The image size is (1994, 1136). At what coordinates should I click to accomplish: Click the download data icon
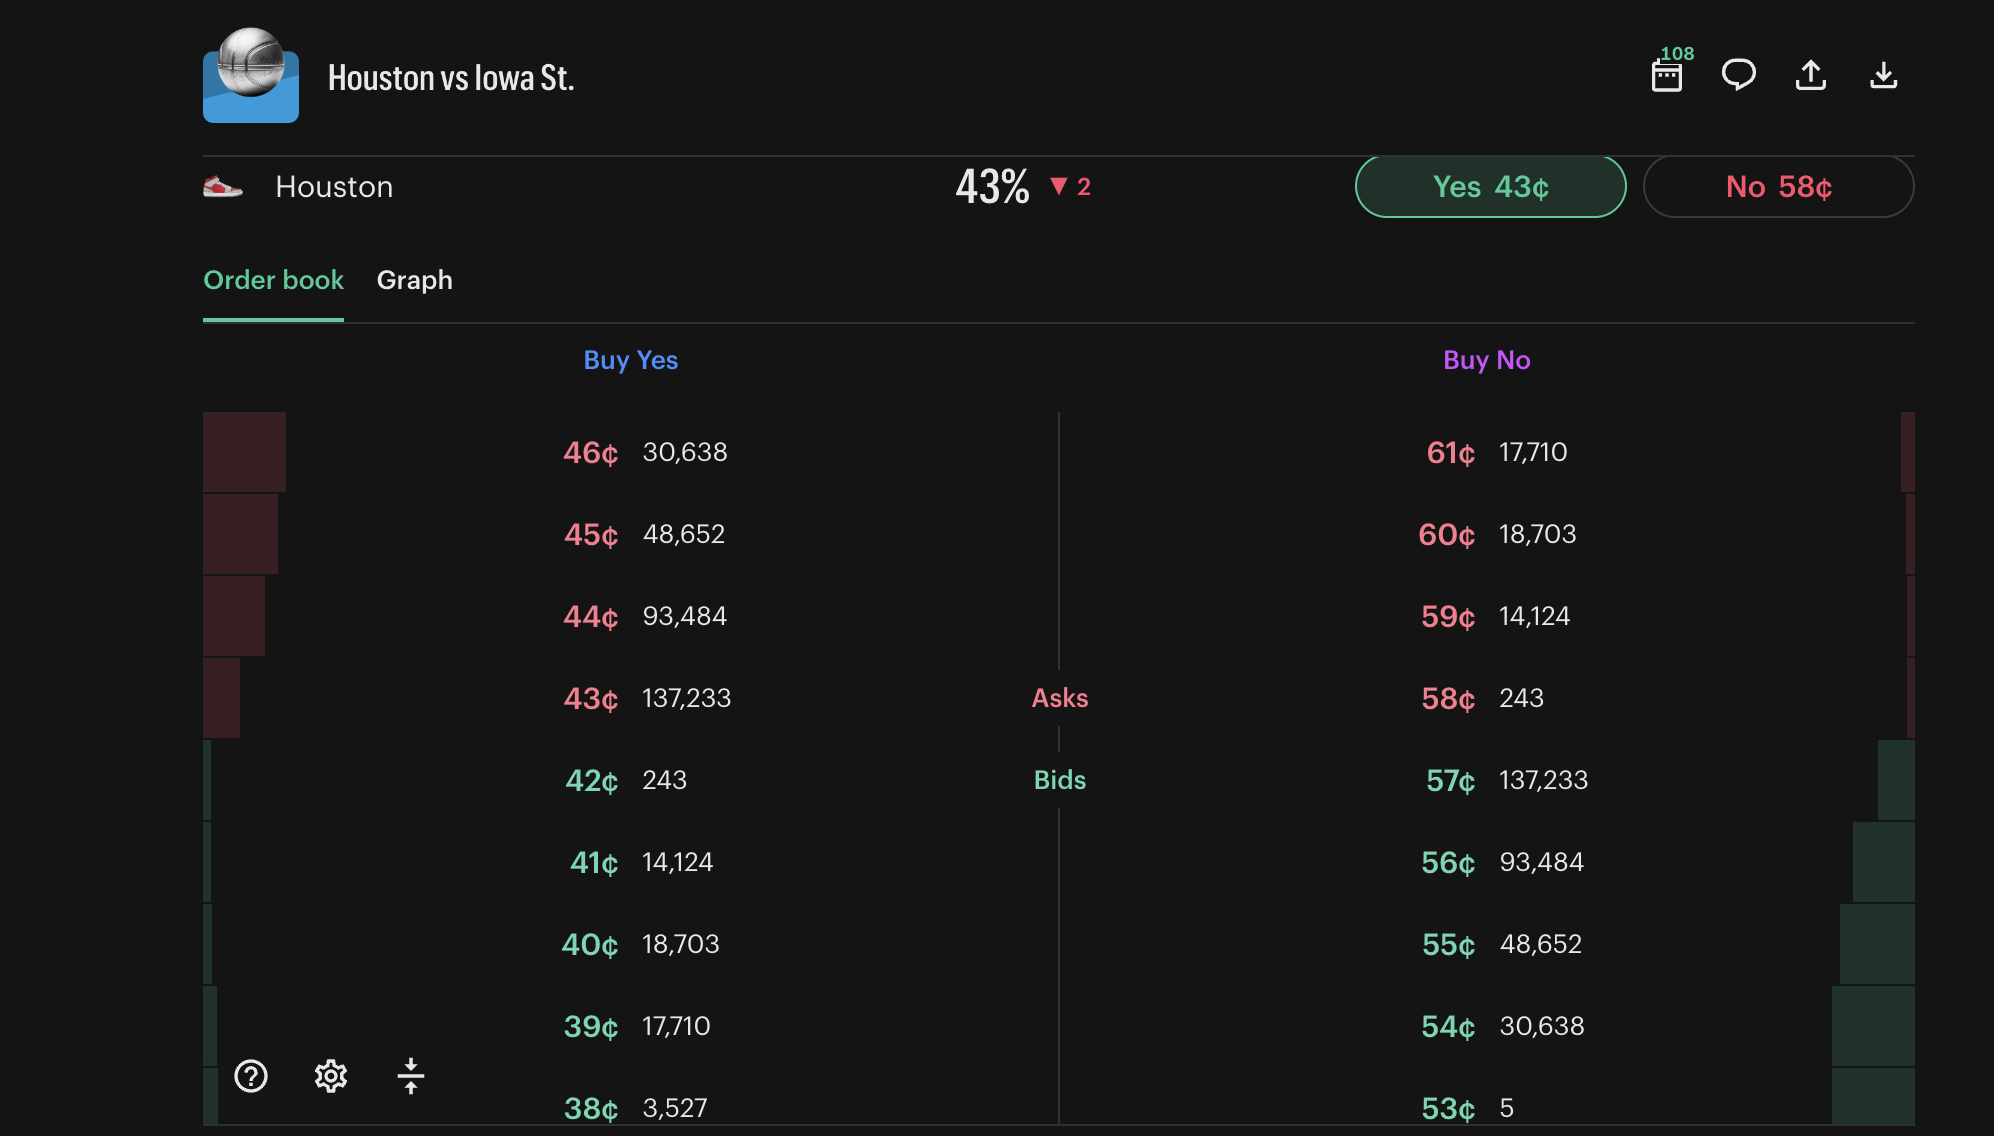(x=1883, y=75)
